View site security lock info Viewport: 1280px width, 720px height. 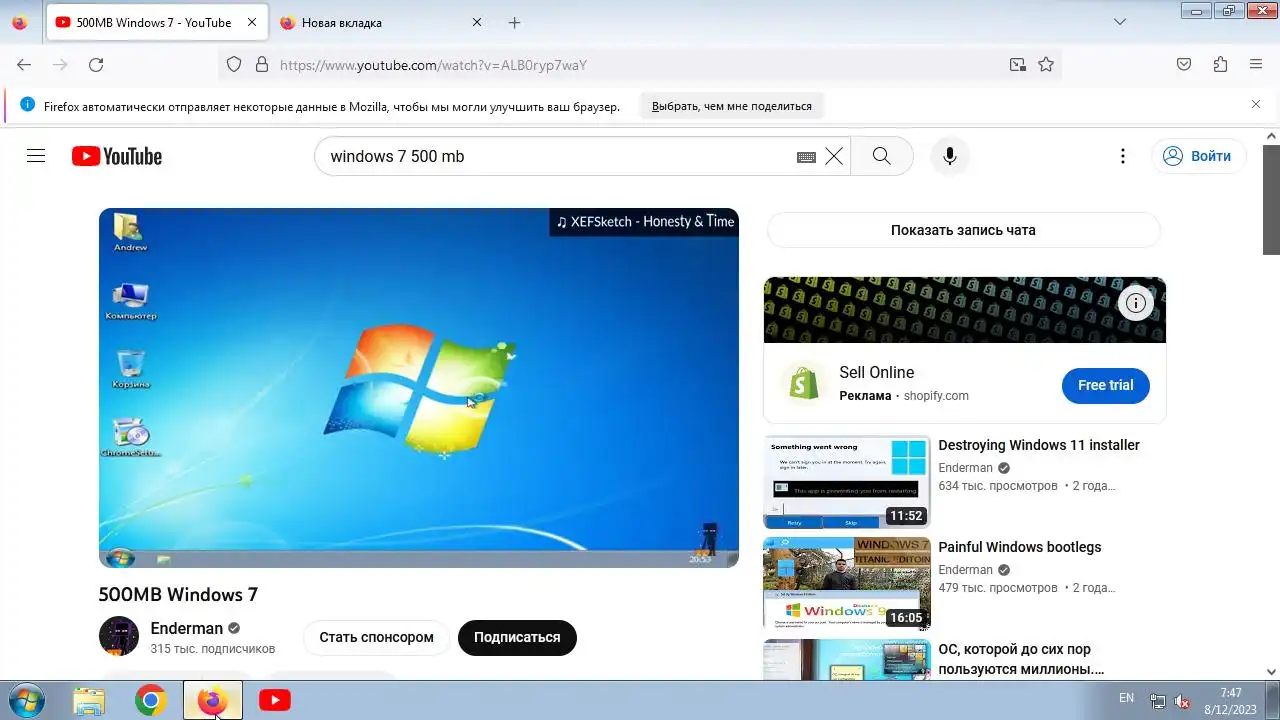pyautogui.click(x=262, y=65)
